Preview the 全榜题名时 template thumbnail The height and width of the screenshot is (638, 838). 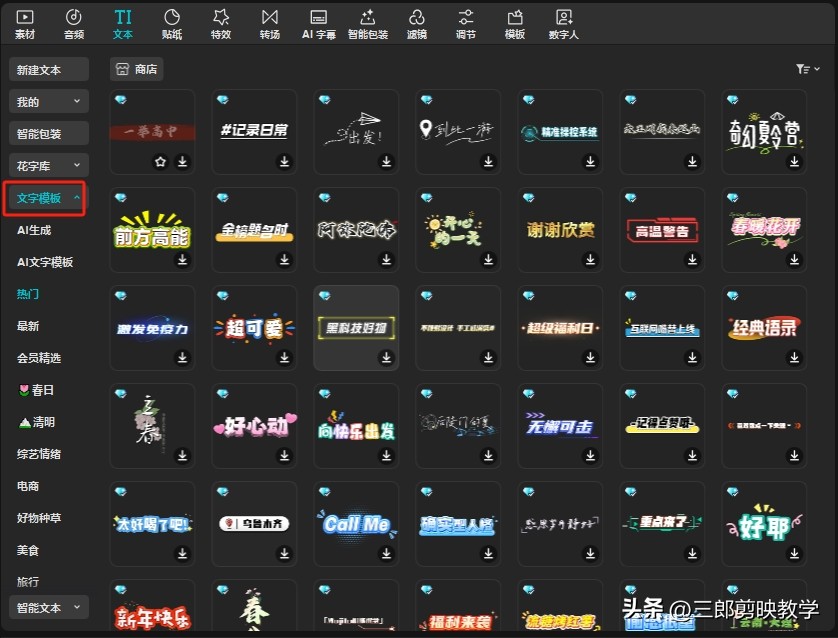(x=254, y=230)
